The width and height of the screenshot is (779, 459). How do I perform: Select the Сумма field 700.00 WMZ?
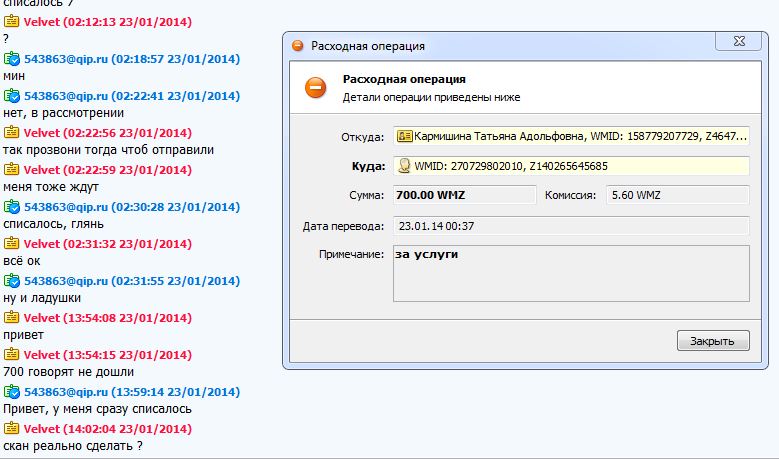[465, 195]
